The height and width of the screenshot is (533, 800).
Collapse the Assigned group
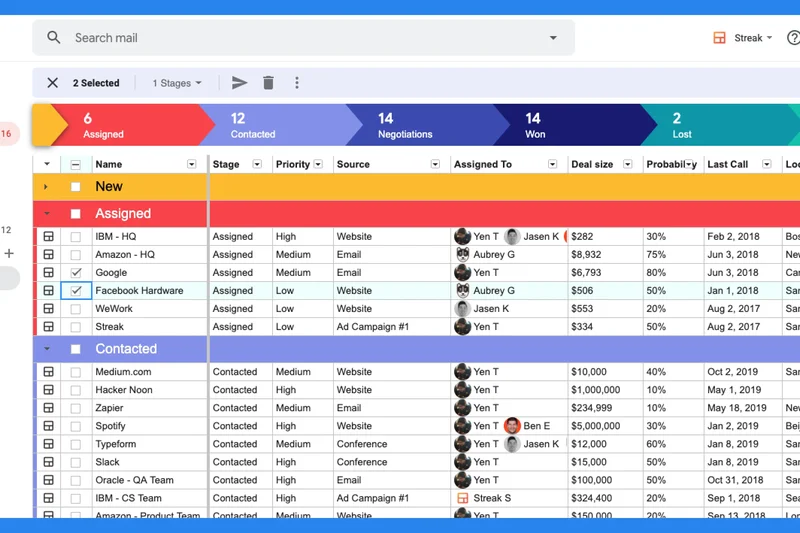(x=46, y=214)
